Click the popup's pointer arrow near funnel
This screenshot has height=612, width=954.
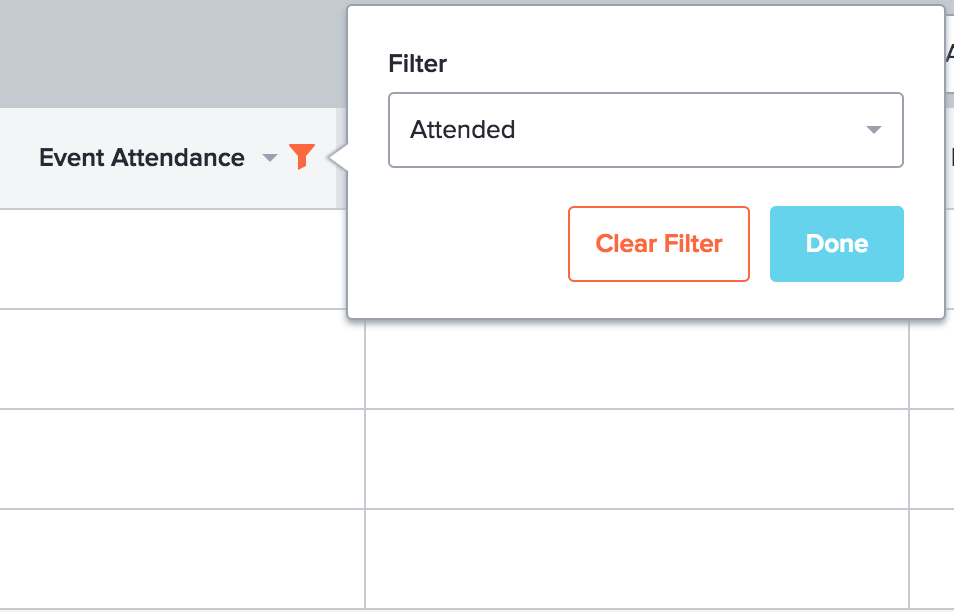[x=338, y=158]
